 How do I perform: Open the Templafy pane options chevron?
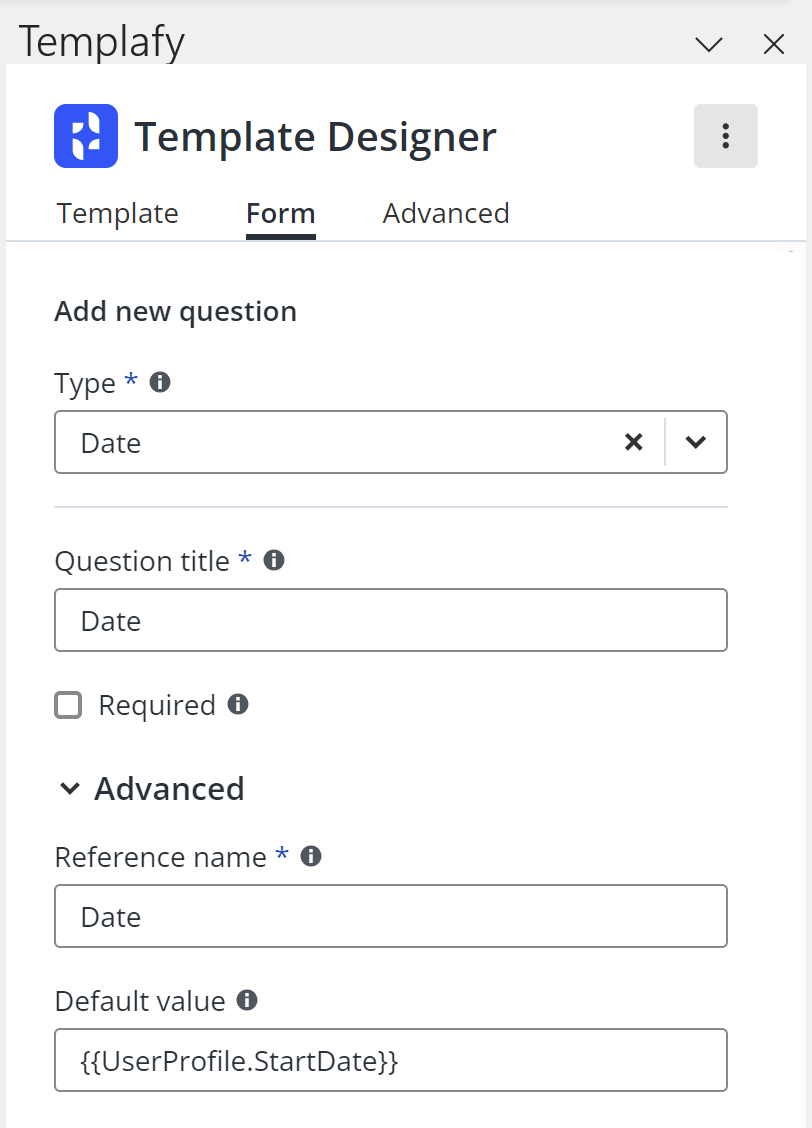click(x=709, y=45)
